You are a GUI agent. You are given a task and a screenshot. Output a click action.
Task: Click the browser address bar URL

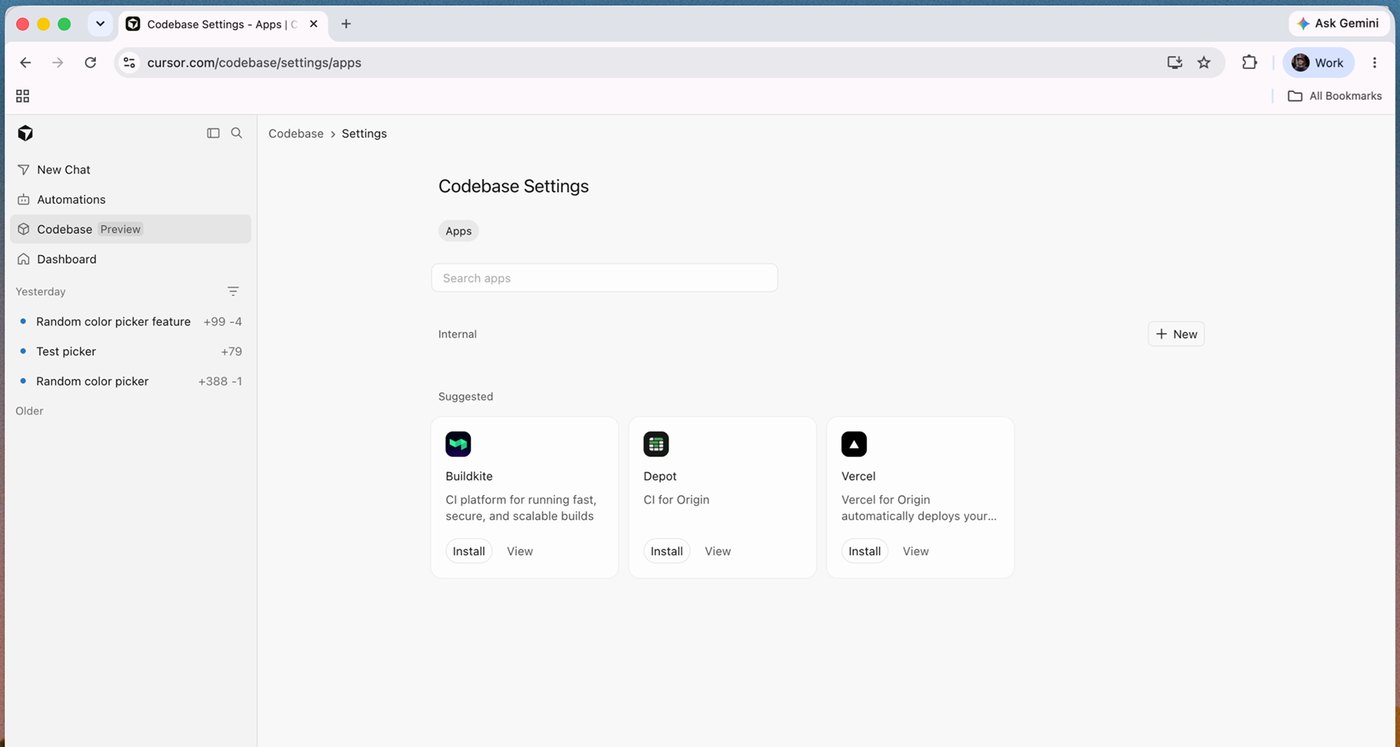coord(254,62)
